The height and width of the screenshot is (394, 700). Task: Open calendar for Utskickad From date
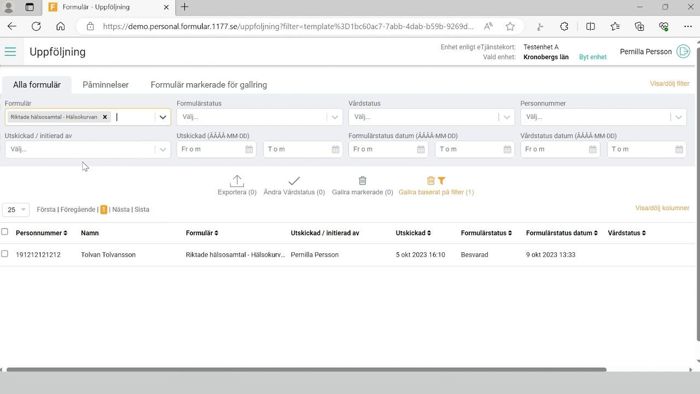pyautogui.click(x=249, y=149)
